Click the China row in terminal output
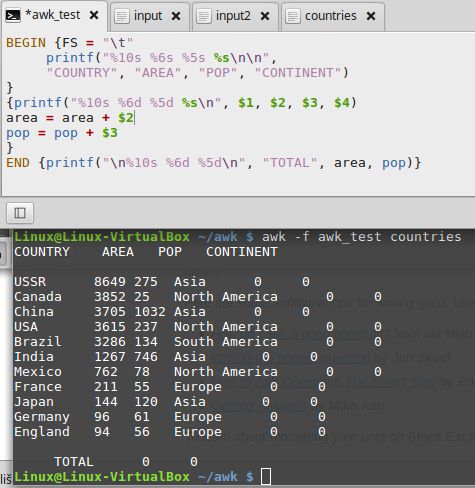 tap(162, 312)
